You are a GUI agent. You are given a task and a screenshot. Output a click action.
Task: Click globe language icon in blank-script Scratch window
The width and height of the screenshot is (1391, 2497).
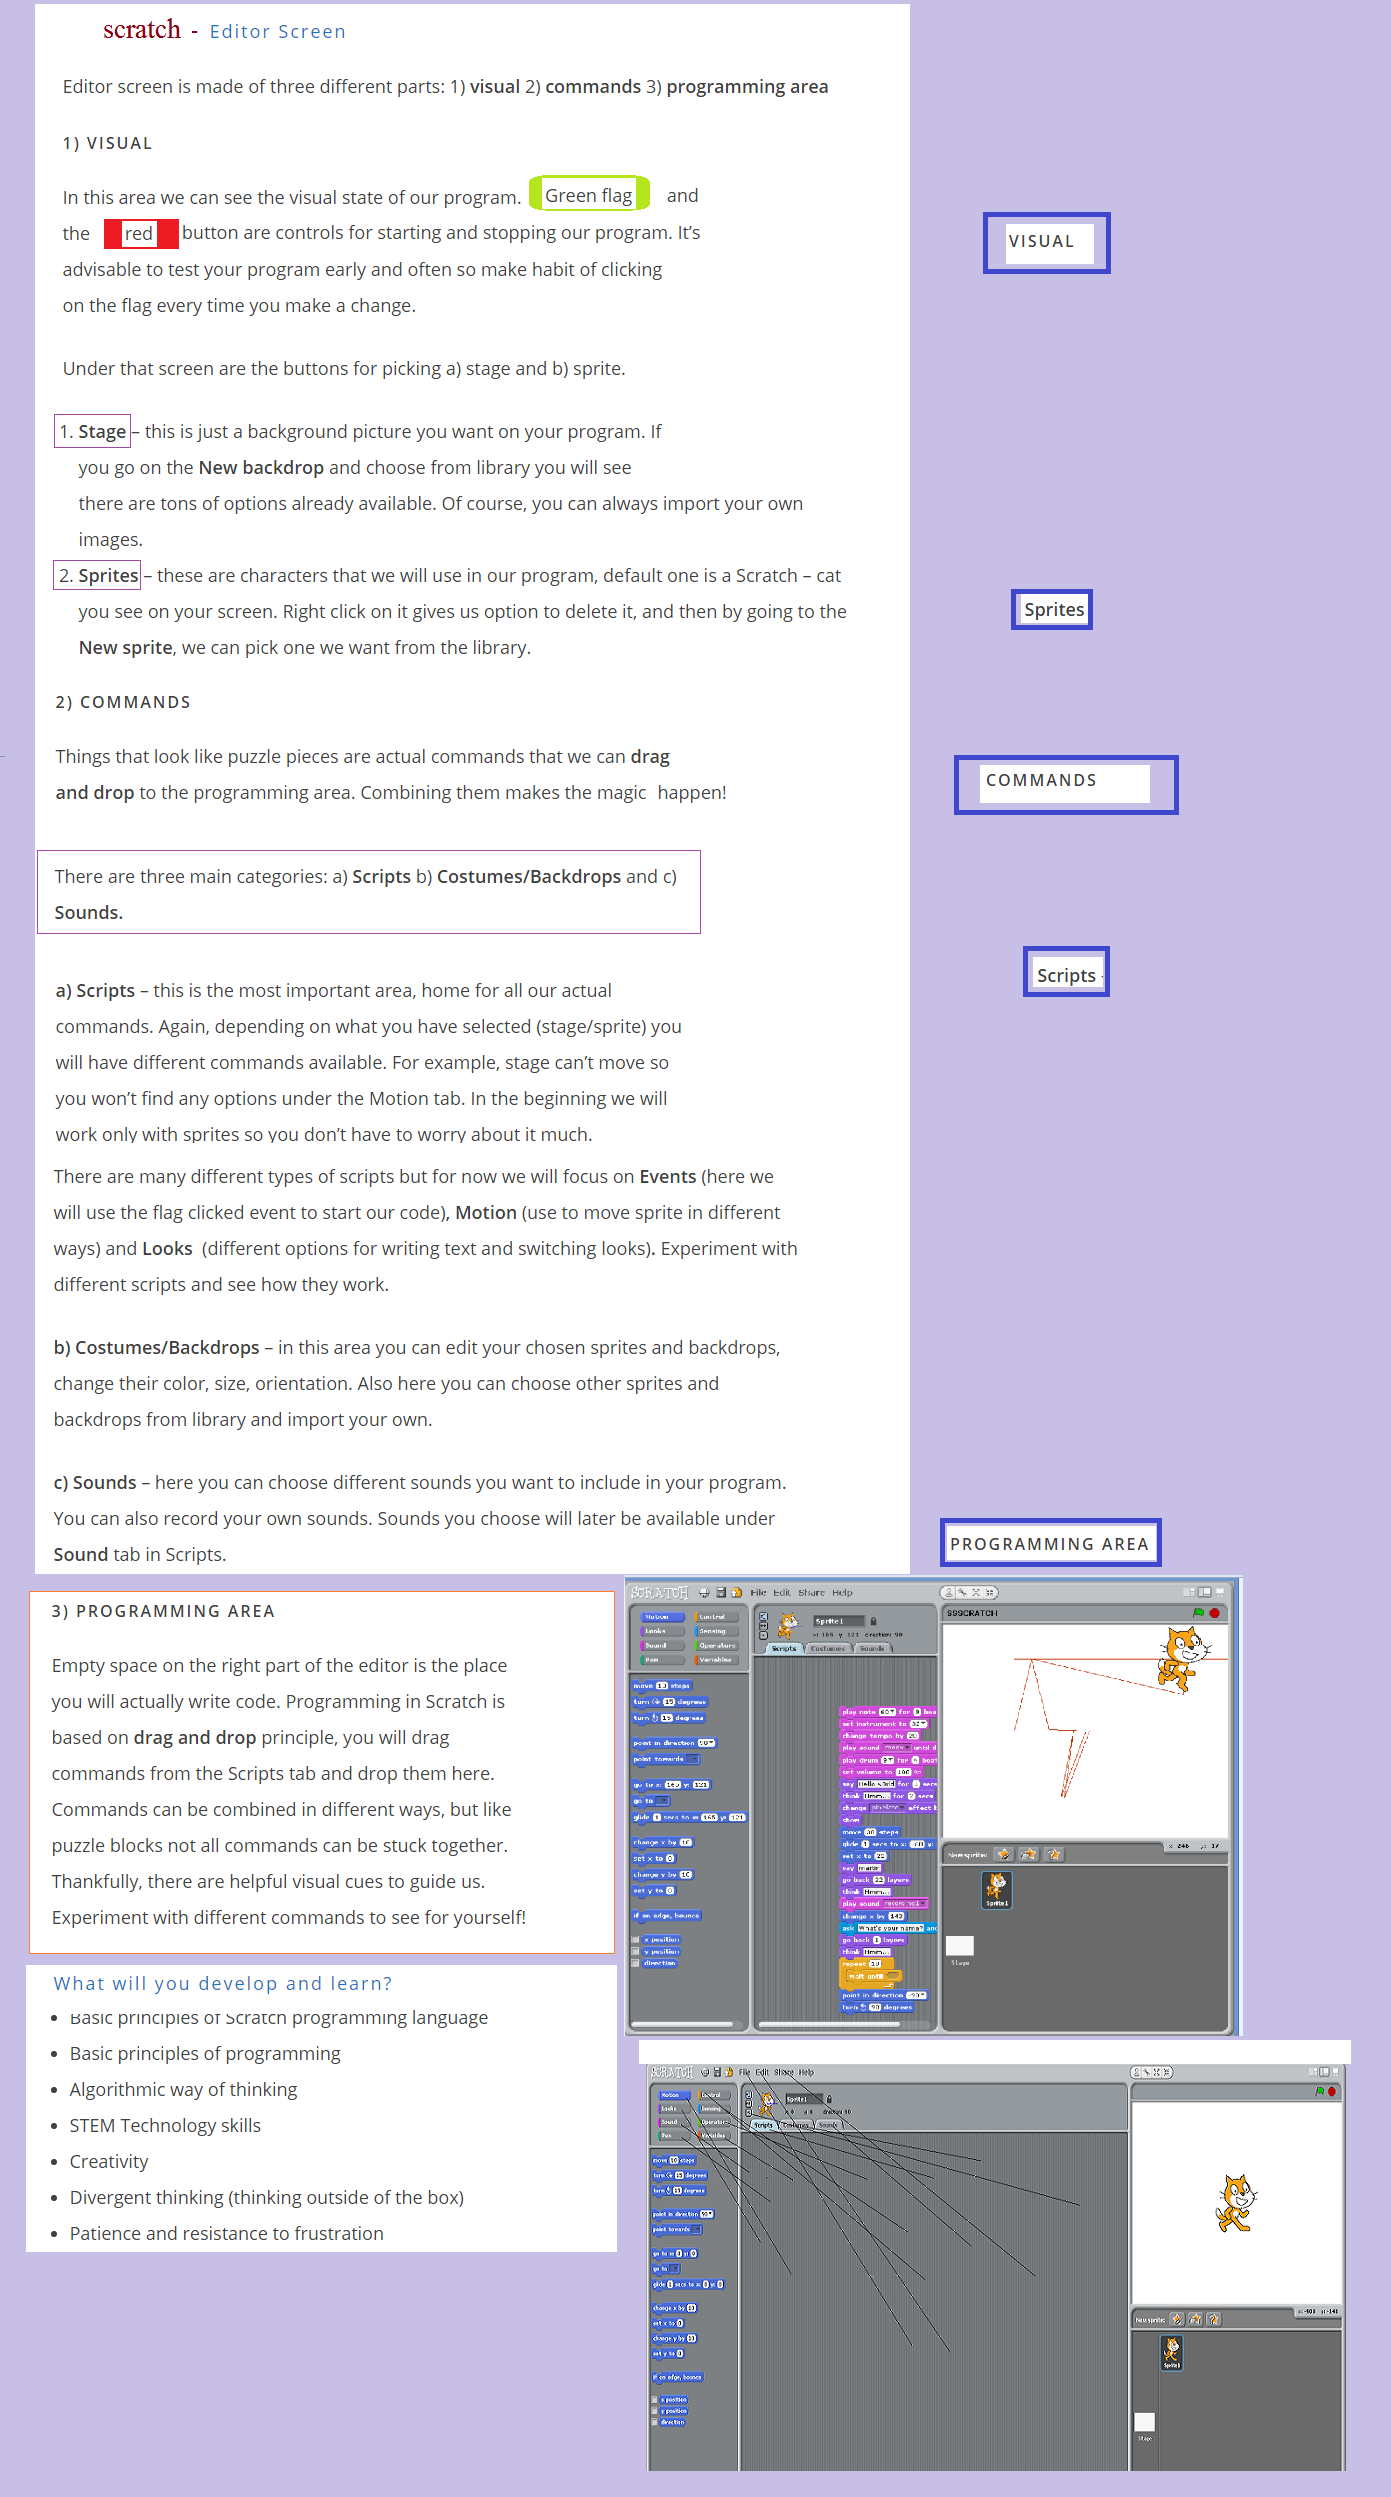[x=705, y=2072]
